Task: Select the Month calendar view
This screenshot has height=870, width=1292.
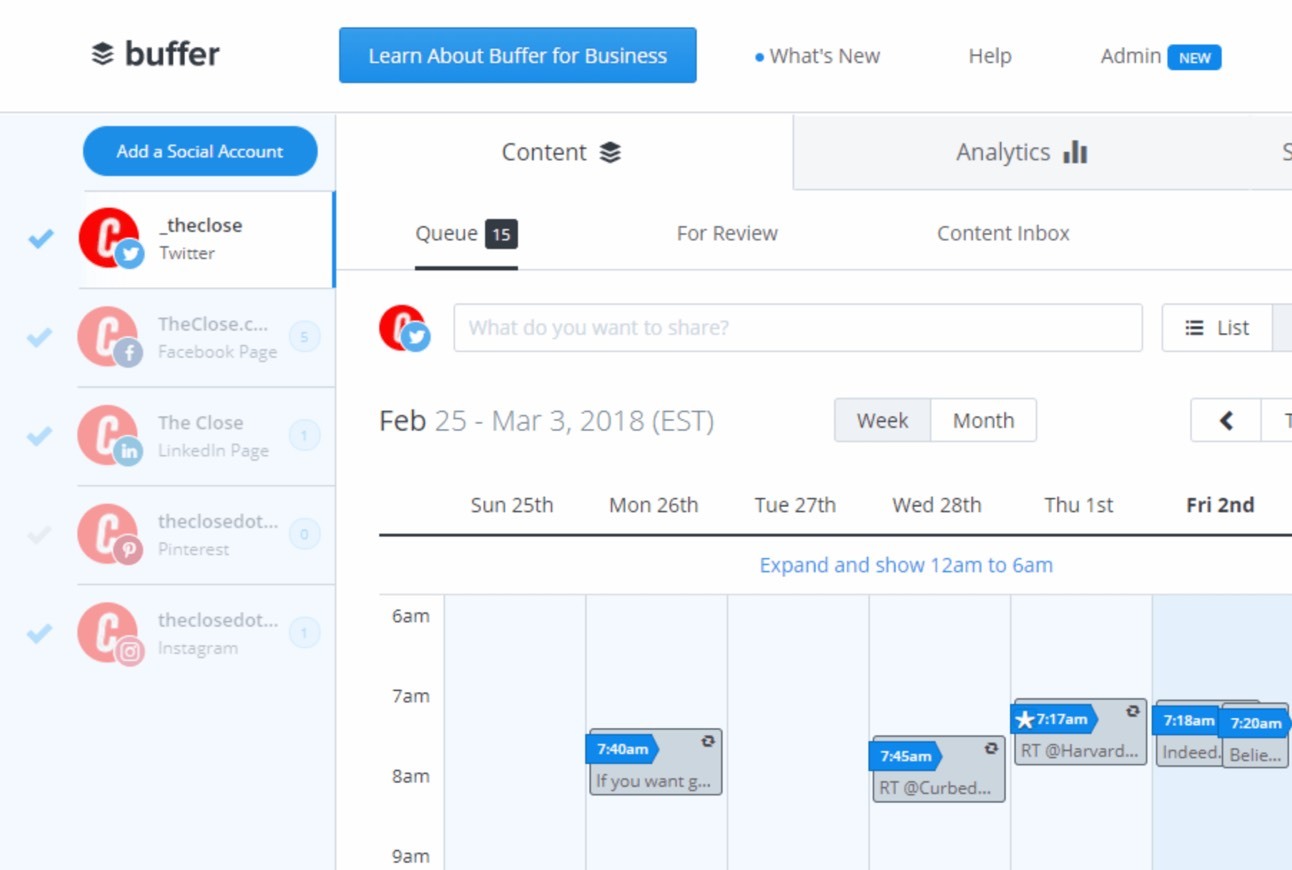Action: tap(983, 421)
